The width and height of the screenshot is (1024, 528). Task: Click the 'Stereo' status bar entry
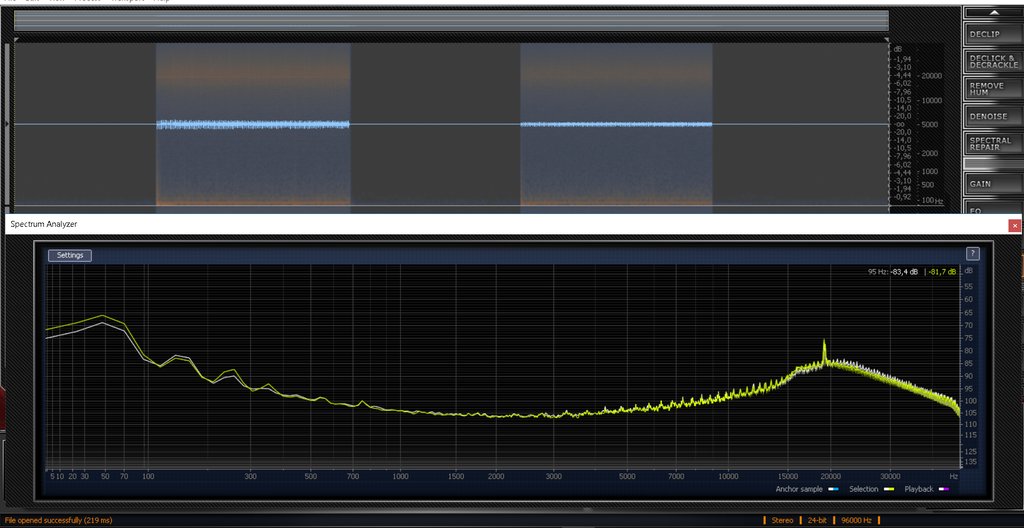[x=782, y=521]
